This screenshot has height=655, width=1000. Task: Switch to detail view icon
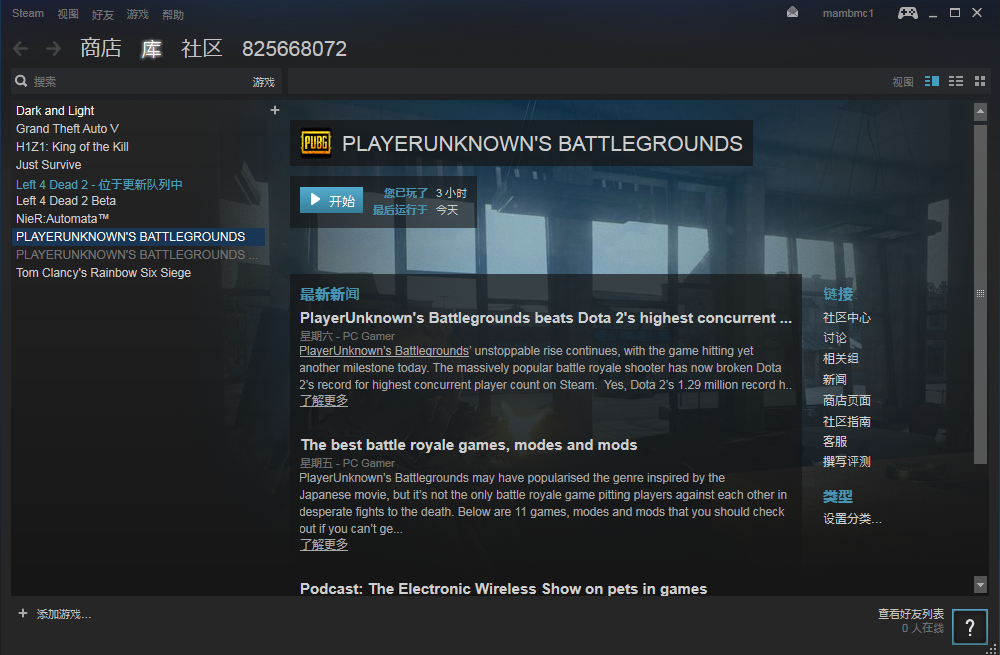(x=932, y=81)
